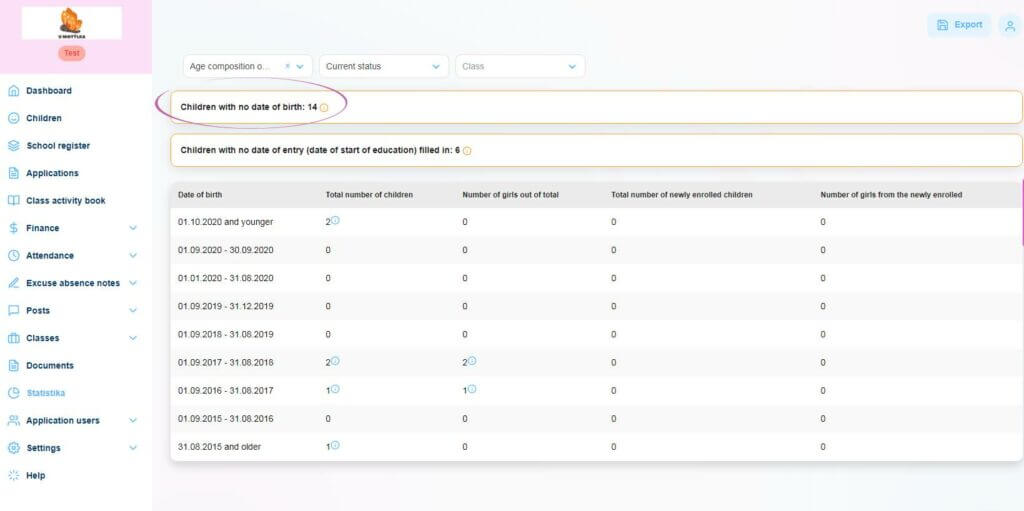Image resolution: width=1024 pixels, height=511 pixels.
Task: Click the info icon for no date of birth
Action: pos(324,108)
